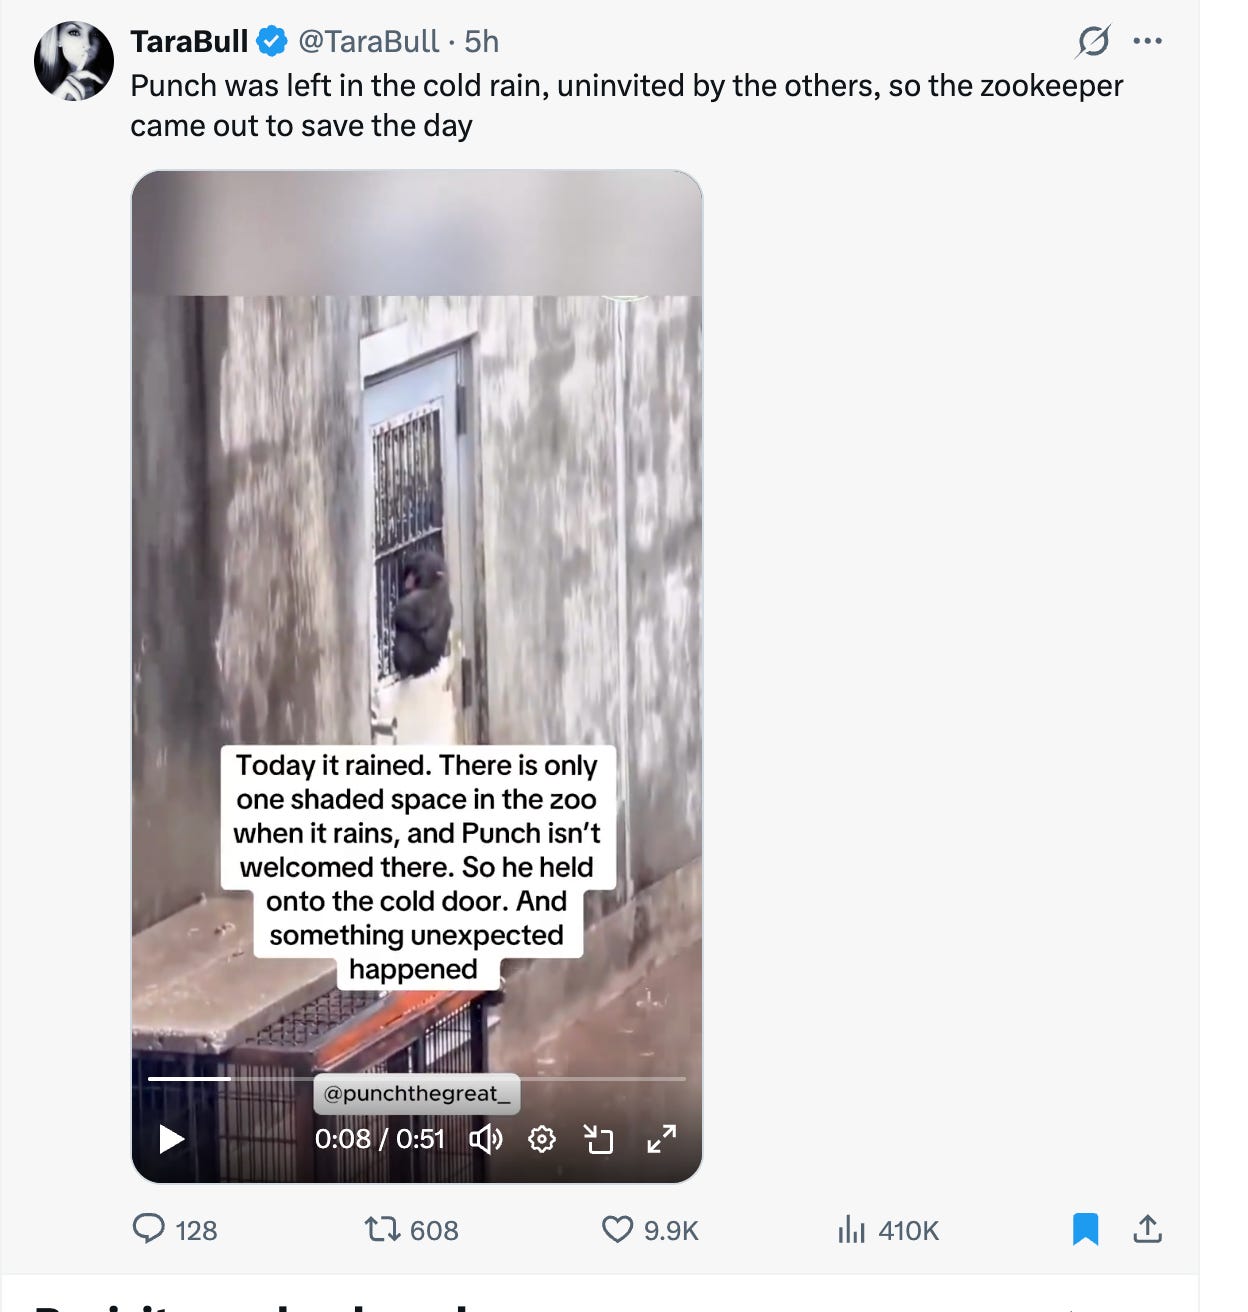Click the @punchthegreat_ watermark tag

pos(417,1094)
